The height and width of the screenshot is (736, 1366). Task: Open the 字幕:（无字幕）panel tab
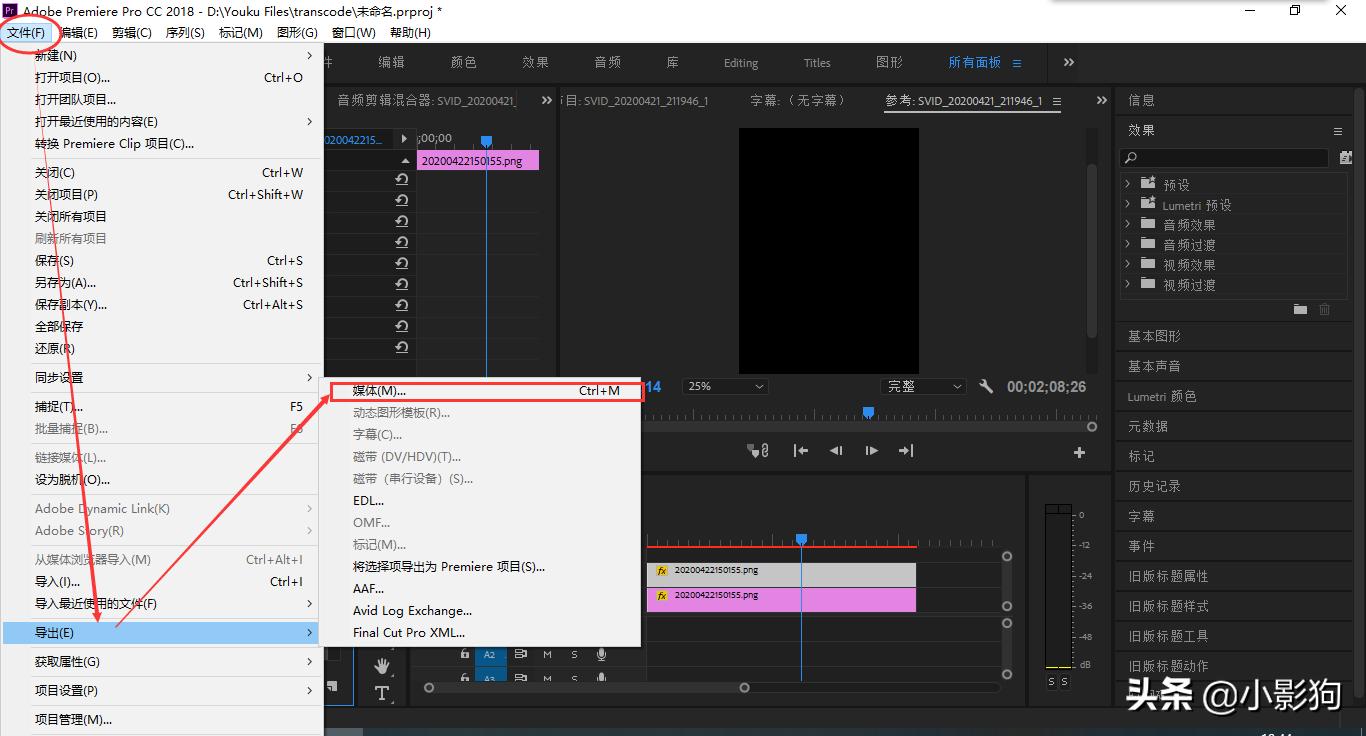[799, 101]
